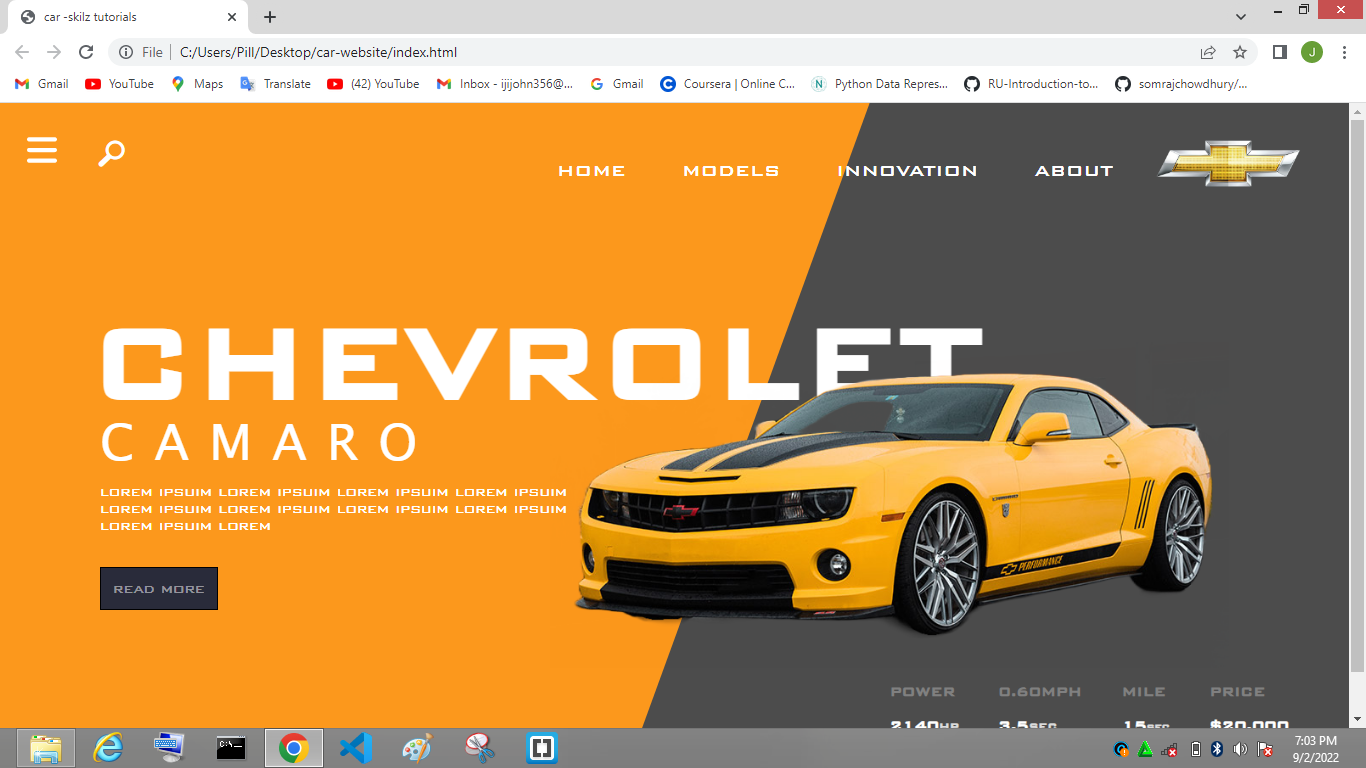Open the Snipping Tool from the taskbar
This screenshot has height=768, width=1366.
tap(479, 747)
